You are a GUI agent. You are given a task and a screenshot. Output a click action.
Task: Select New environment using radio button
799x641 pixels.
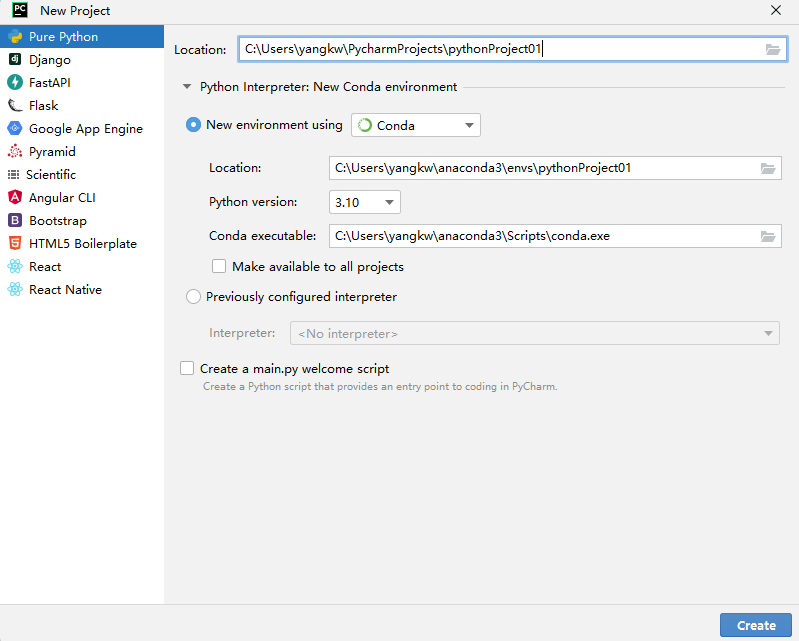(x=193, y=125)
